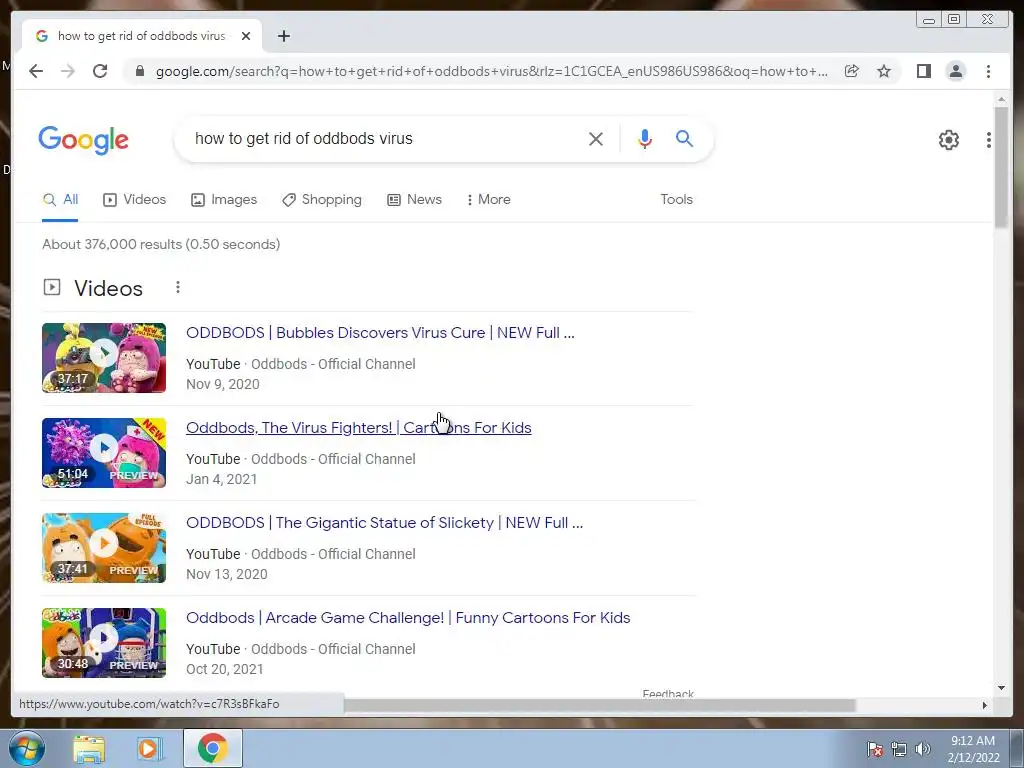Open Google apps dots beside the gear

[989, 140]
